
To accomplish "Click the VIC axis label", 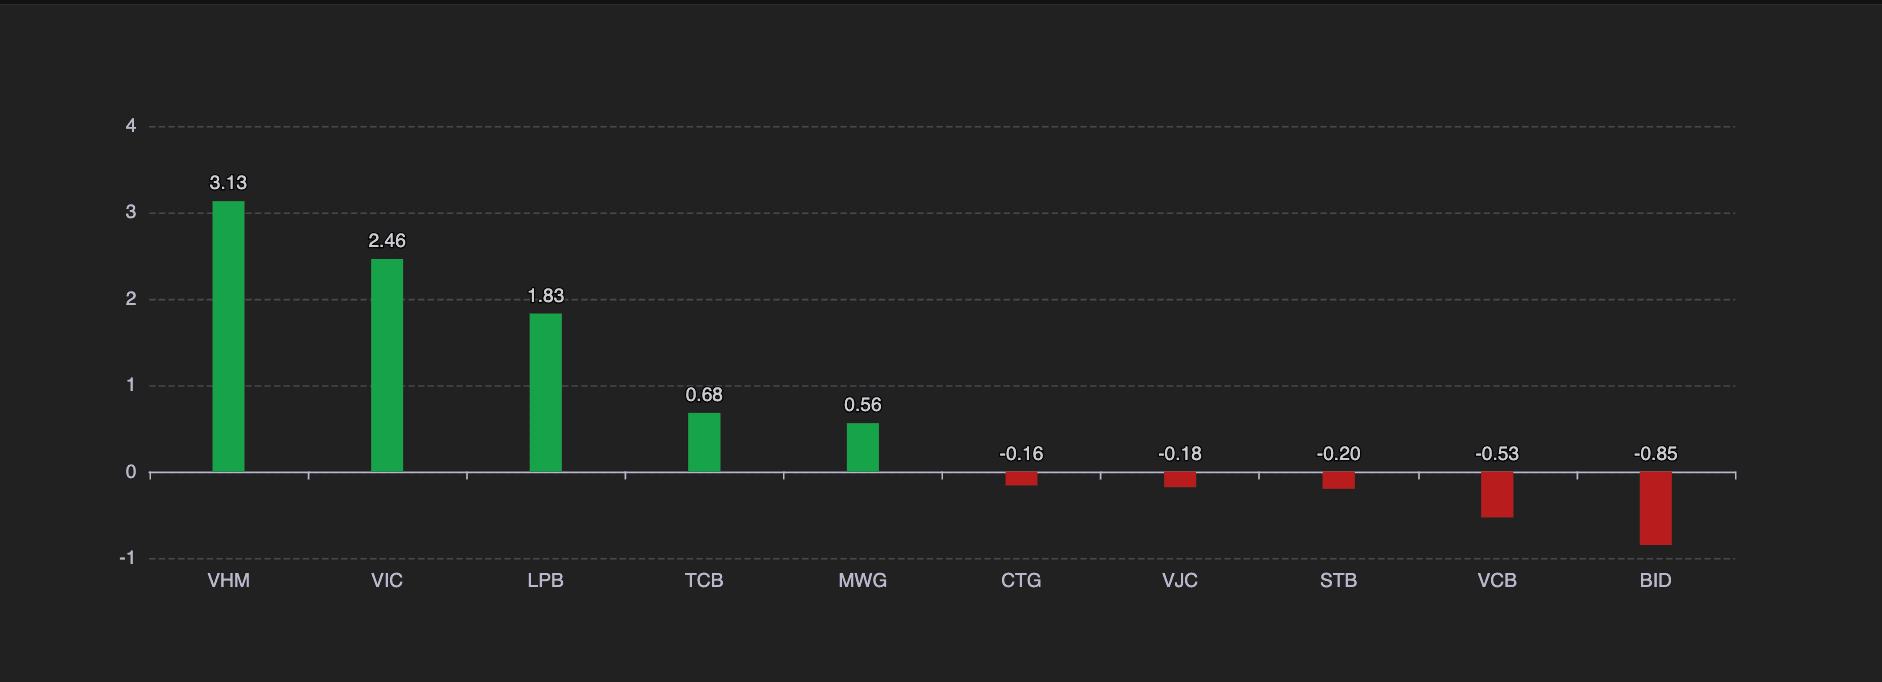I will point(387,581).
